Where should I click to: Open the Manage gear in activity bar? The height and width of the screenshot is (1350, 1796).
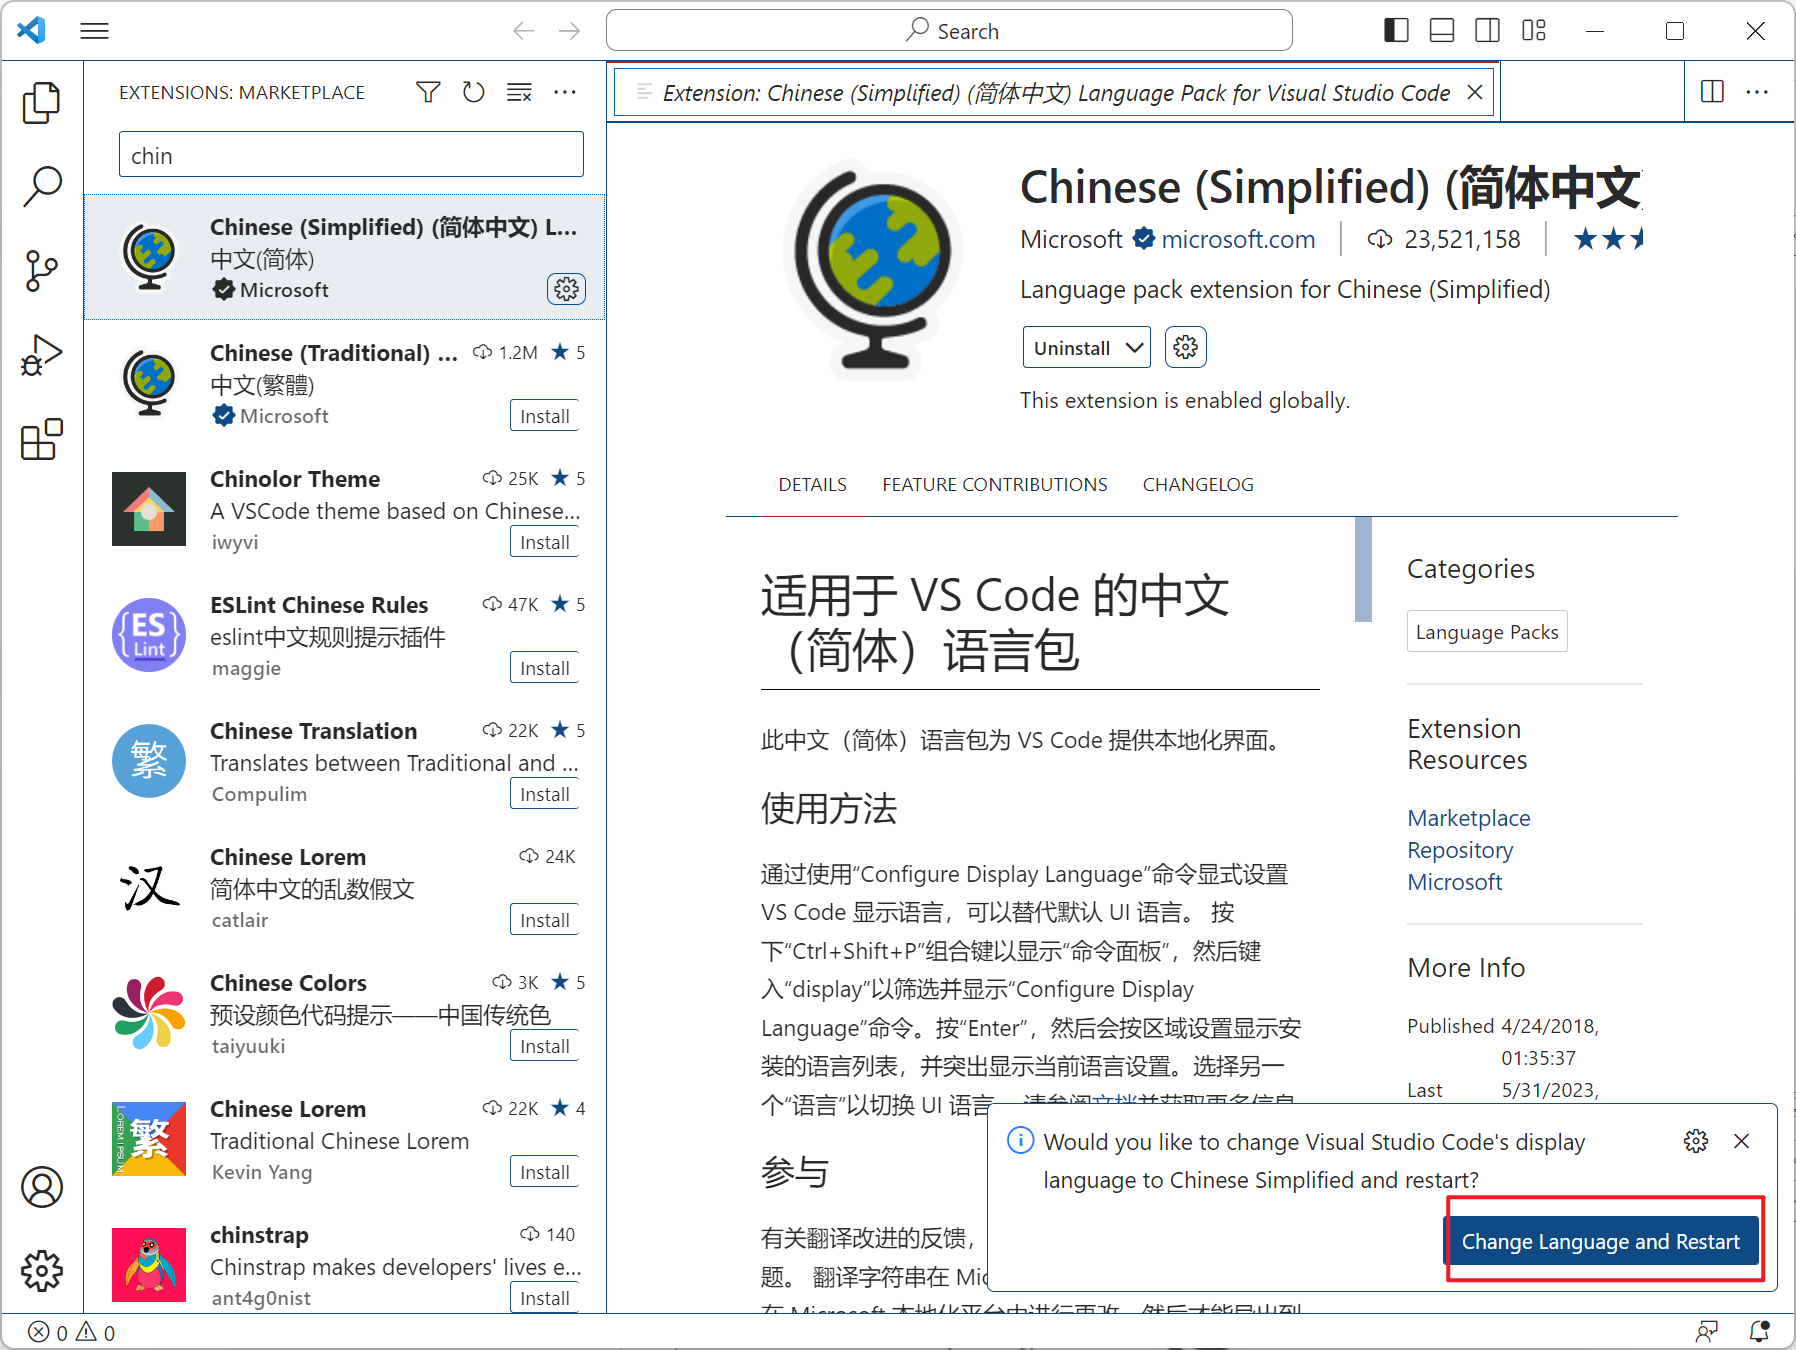[x=42, y=1271]
